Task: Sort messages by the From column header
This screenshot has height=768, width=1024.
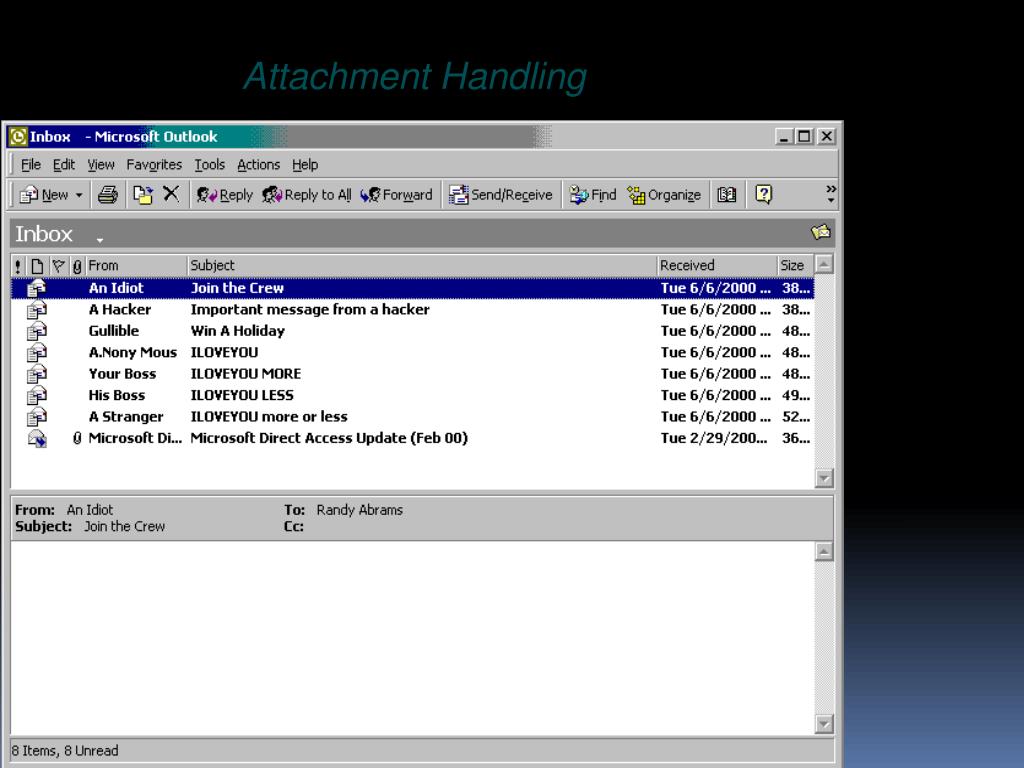Action: (136, 266)
